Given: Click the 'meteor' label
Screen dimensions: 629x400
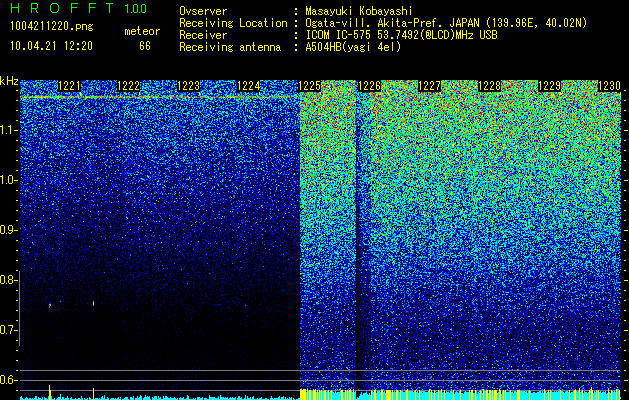Looking at the screenshot, I should (142, 31).
